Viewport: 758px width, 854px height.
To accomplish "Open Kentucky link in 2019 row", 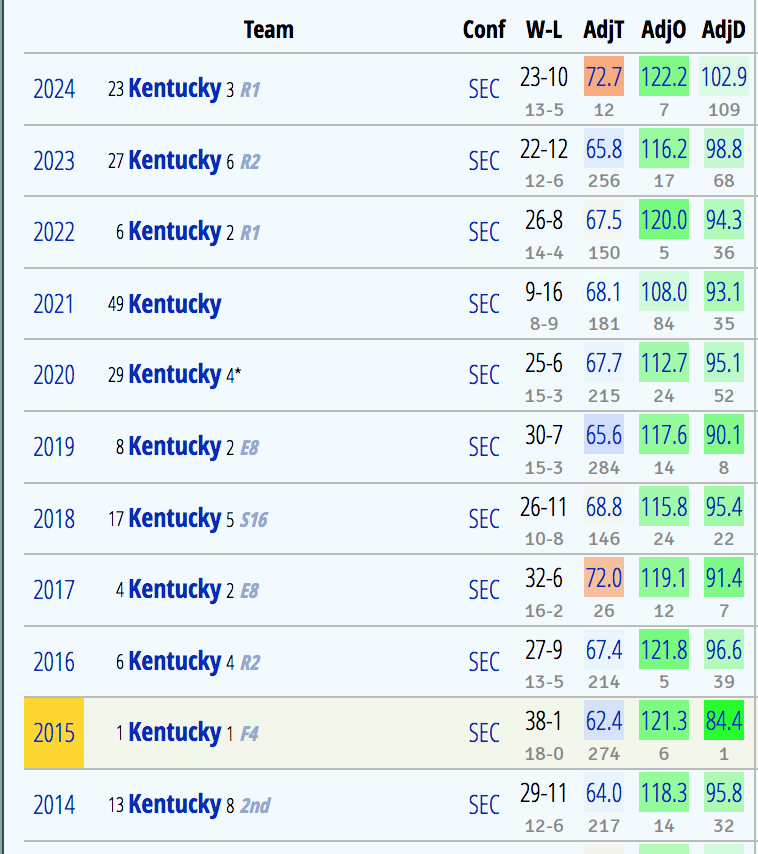I will (174, 446).
